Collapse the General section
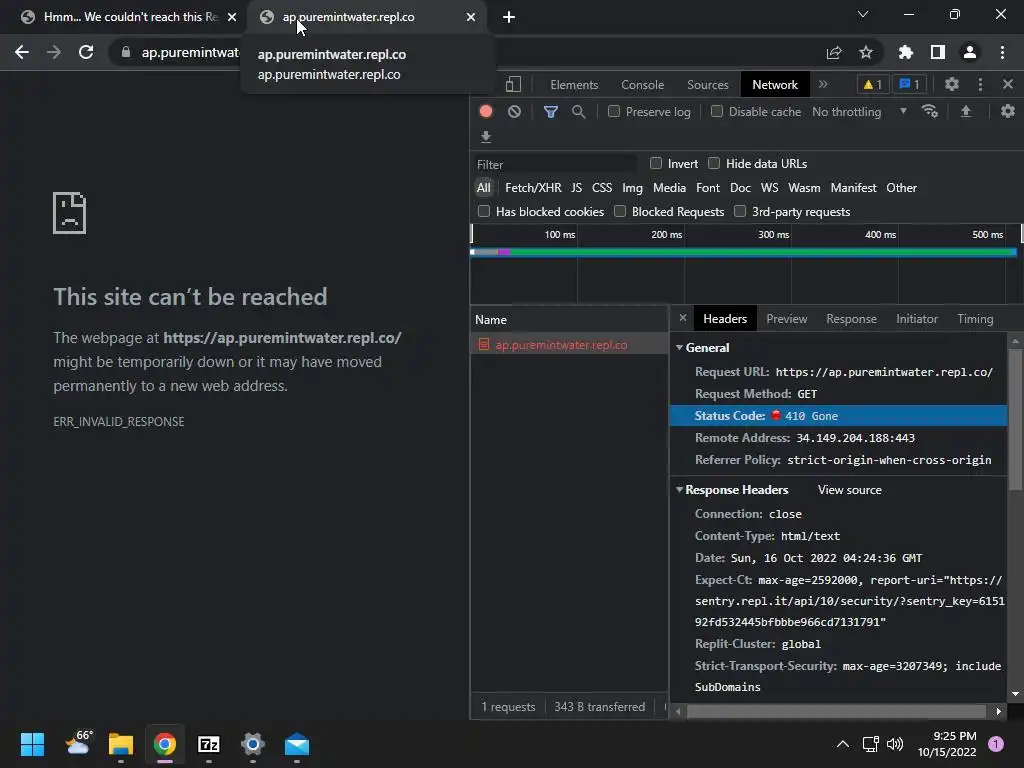 pyautogui.click(x=679, y=347)
